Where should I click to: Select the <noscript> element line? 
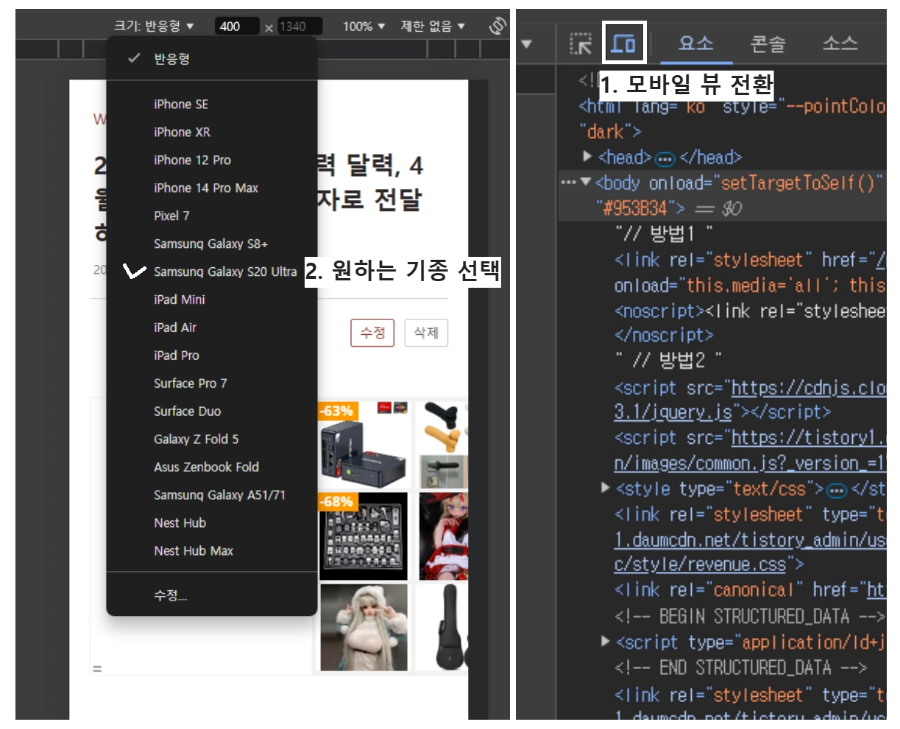point(750,311)
